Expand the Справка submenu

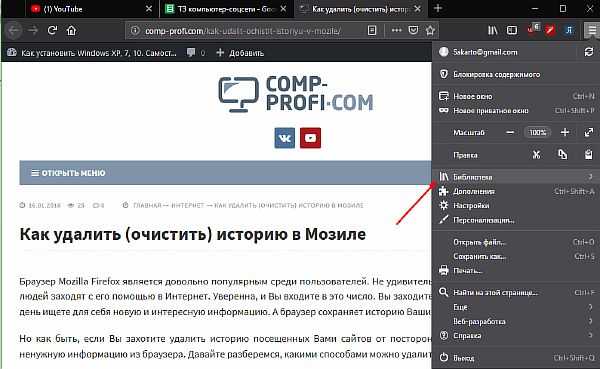coord(515,336)
